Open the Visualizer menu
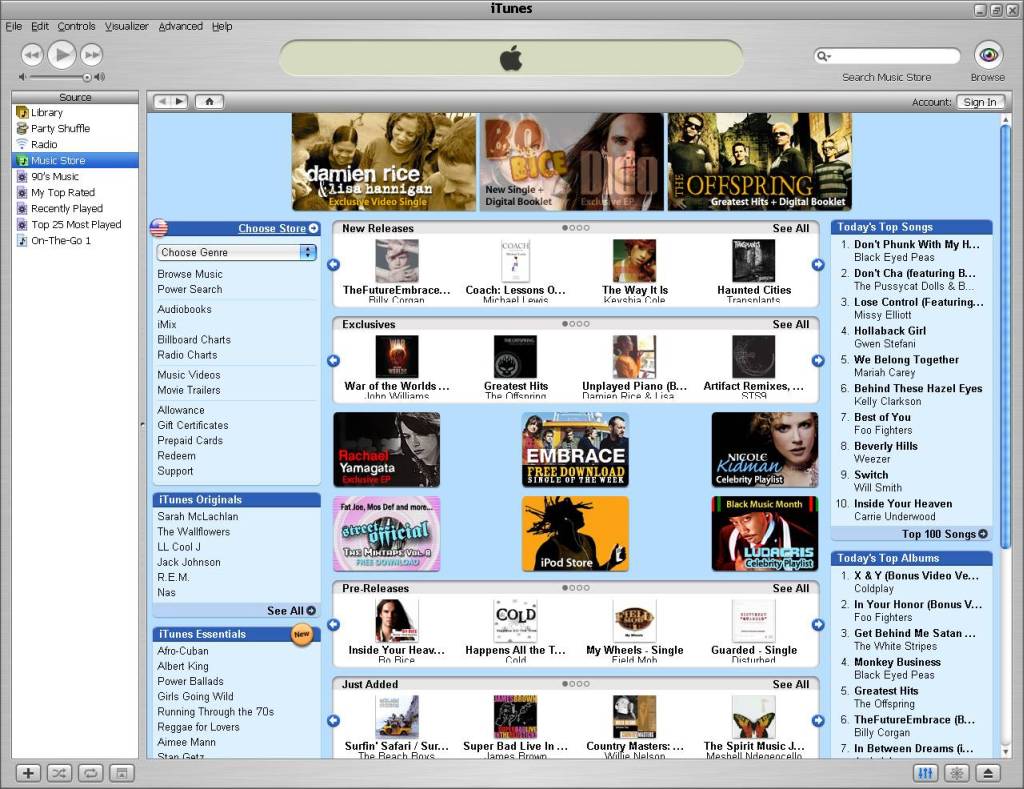 [126, 26]
